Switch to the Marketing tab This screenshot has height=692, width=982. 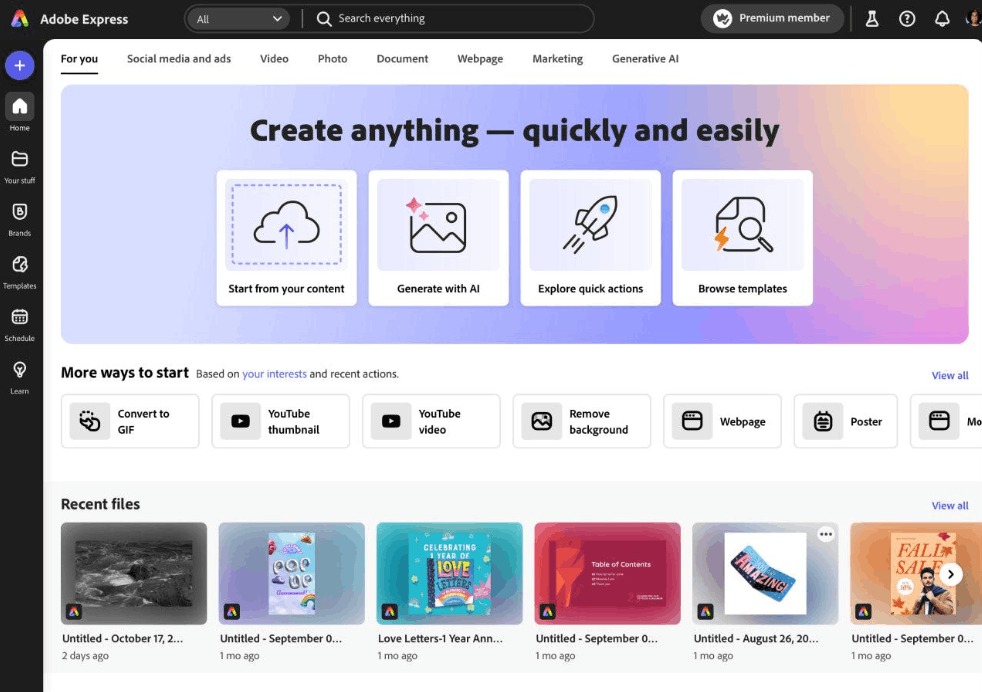click(x=557, y=59)
